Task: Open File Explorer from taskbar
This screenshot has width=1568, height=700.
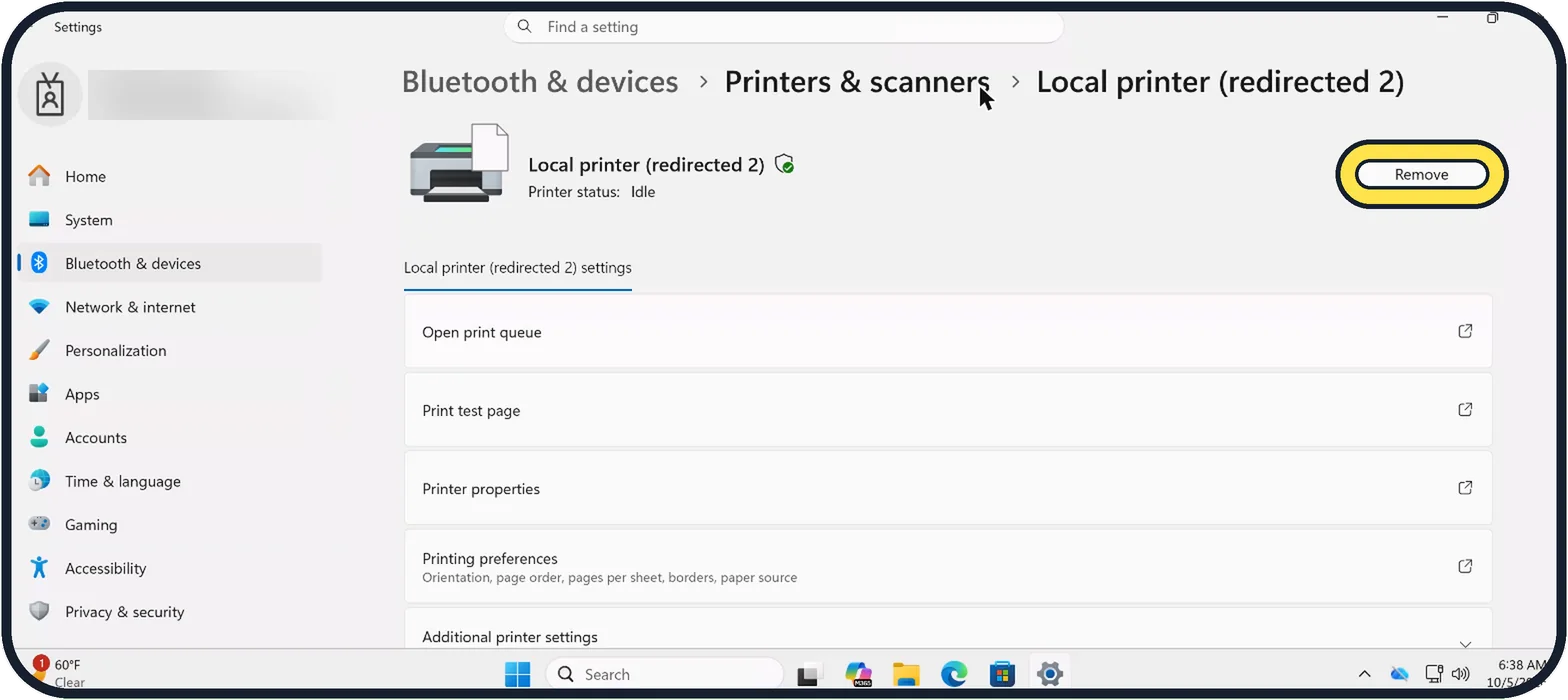Action: tap(906, 674)
